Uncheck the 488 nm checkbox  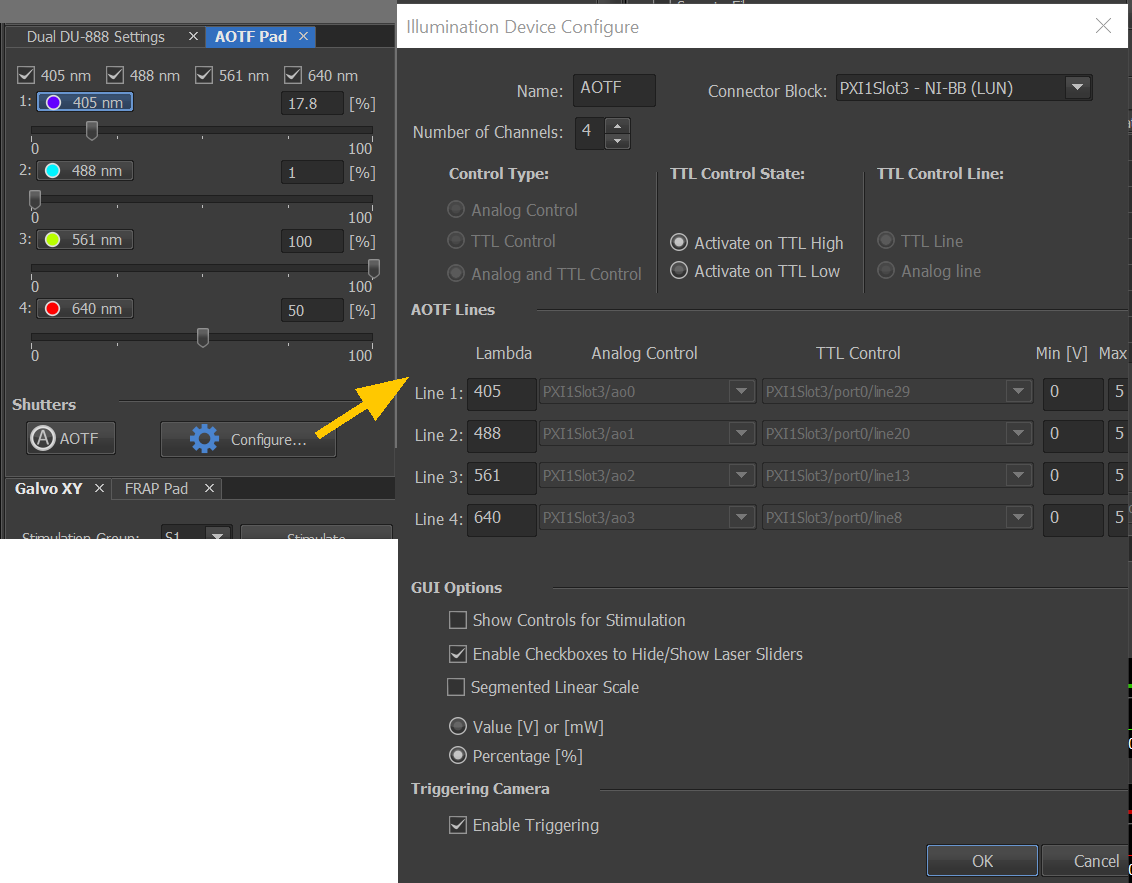click(115, 75)
